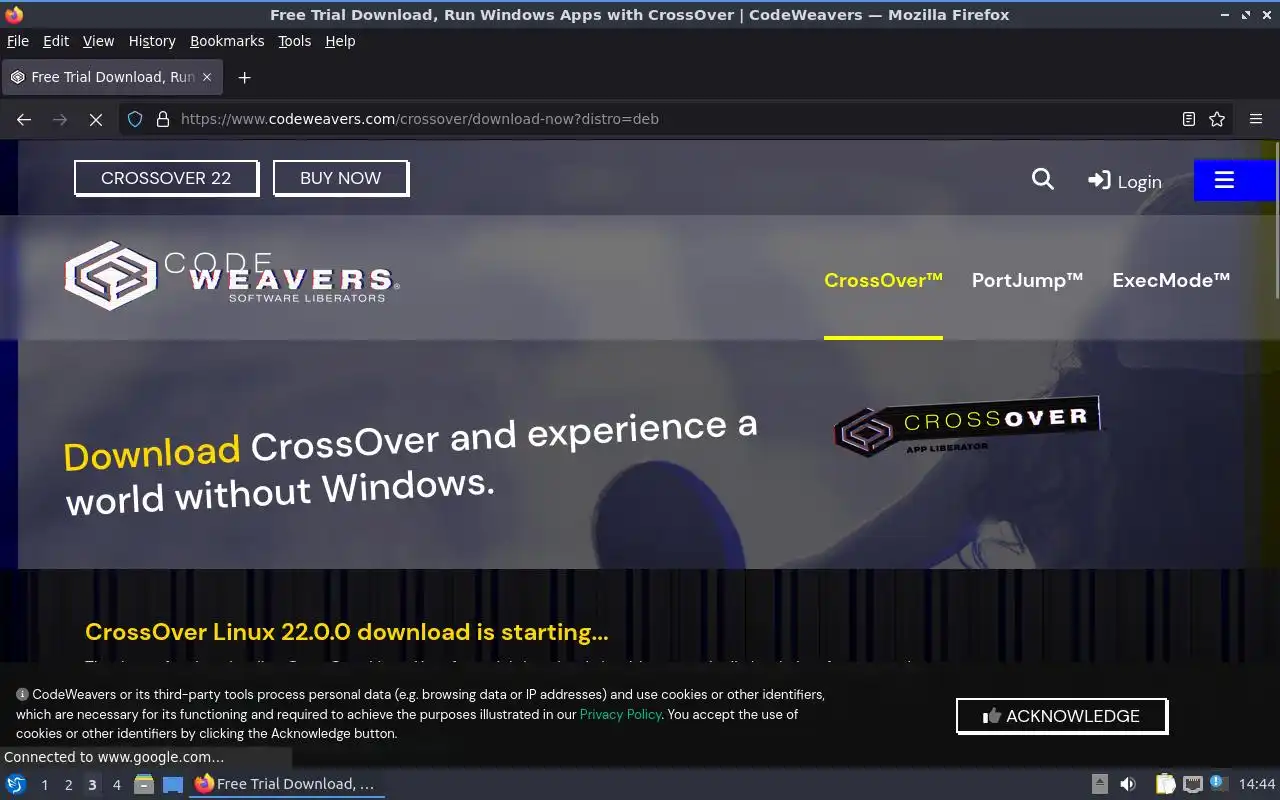The width and height of the screenshot is (1280, 800).
Task: Click the site security padlock icon
Action: point(163,119)
